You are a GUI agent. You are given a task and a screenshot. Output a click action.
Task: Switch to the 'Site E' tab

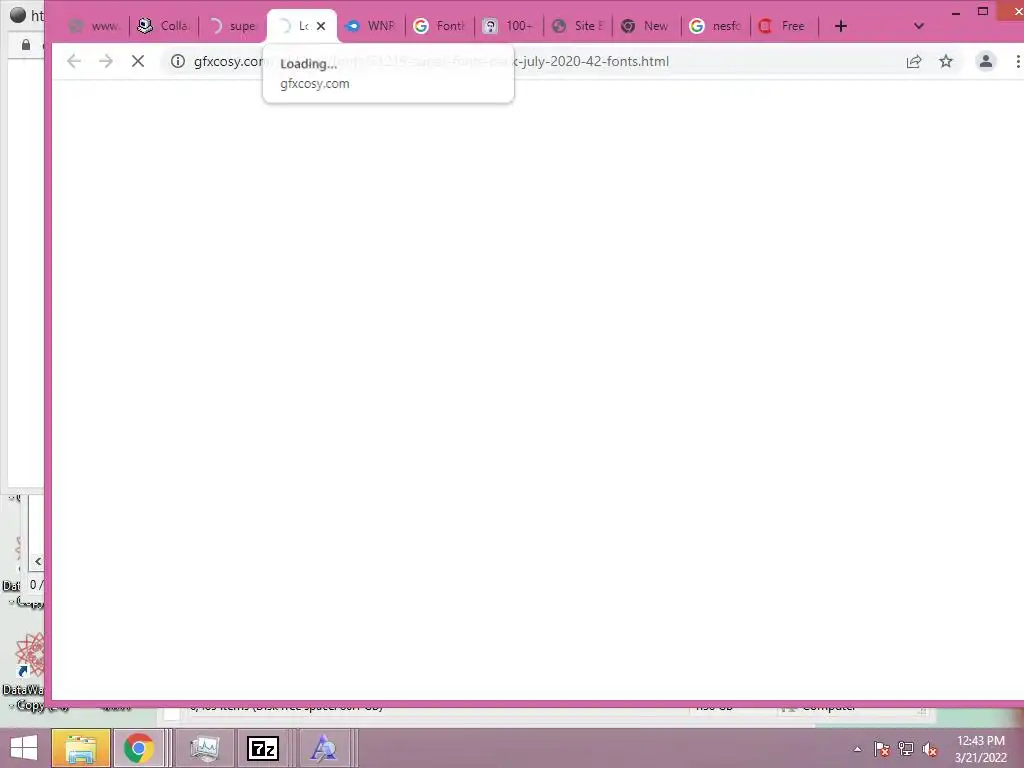pos(578,26)
